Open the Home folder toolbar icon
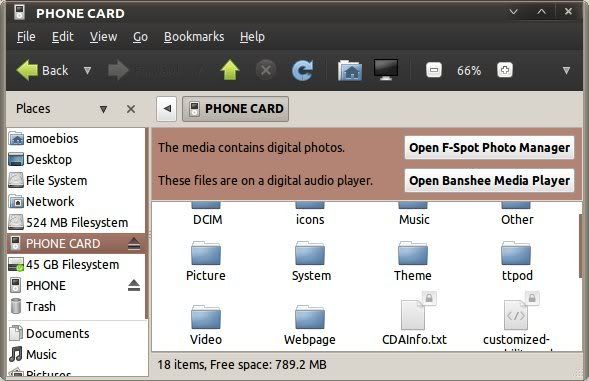The height and width of the screenshot is (381, 589). coord(350,70)
